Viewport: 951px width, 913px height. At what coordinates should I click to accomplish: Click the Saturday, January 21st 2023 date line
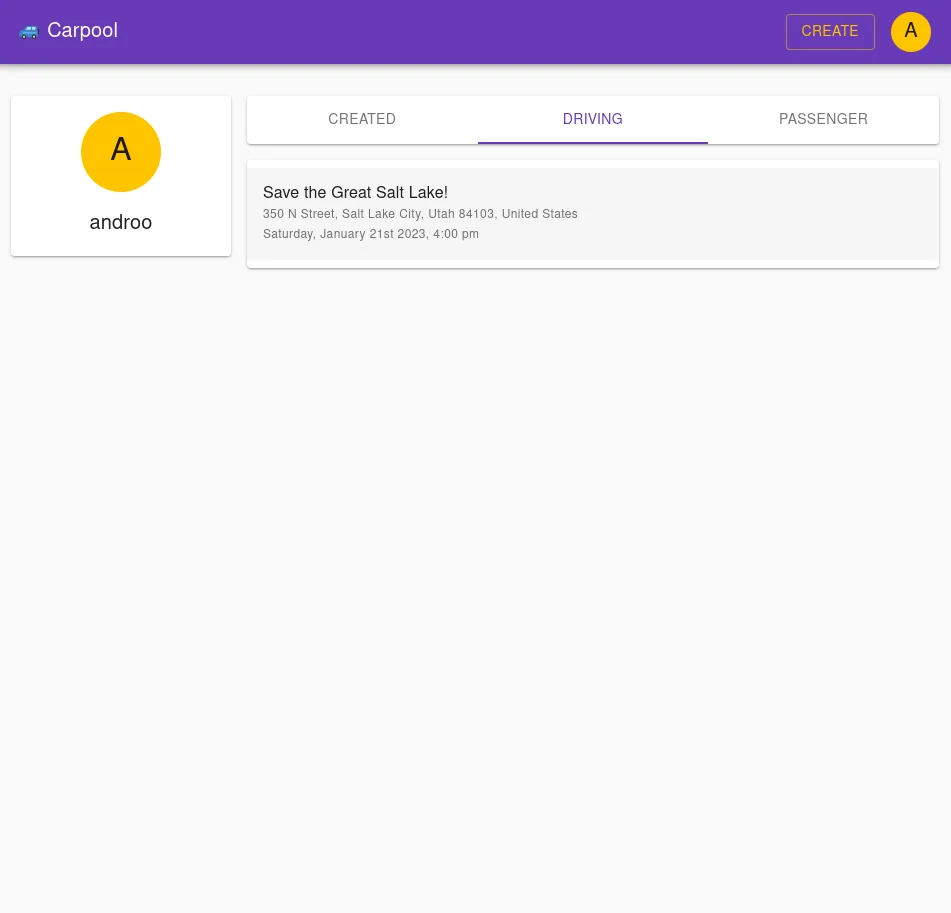pos(371,234)
